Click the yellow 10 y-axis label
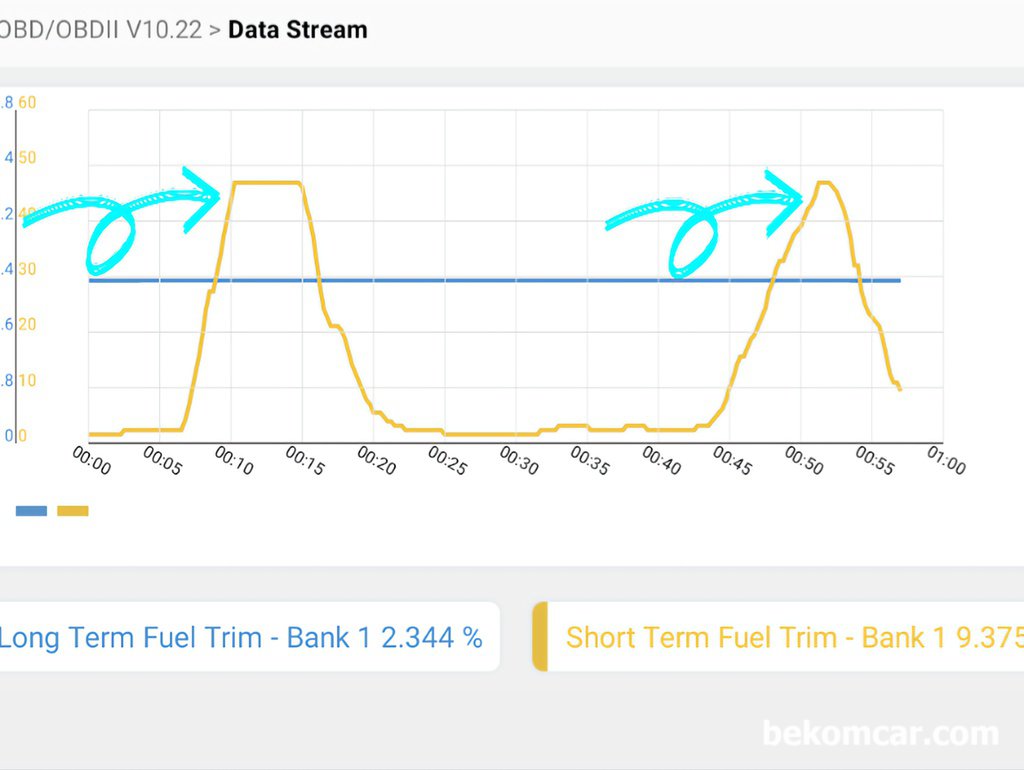 point(27,380)
